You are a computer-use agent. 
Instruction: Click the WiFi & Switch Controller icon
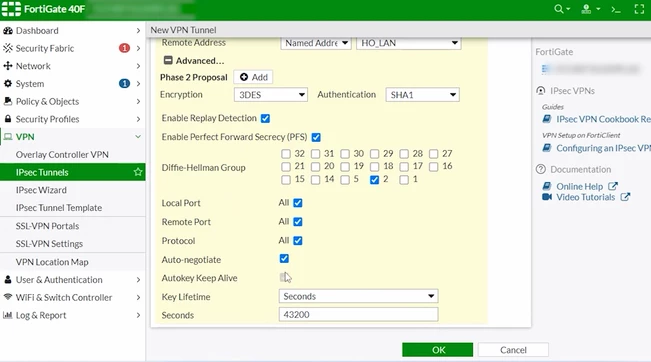[x=8, y=297]
